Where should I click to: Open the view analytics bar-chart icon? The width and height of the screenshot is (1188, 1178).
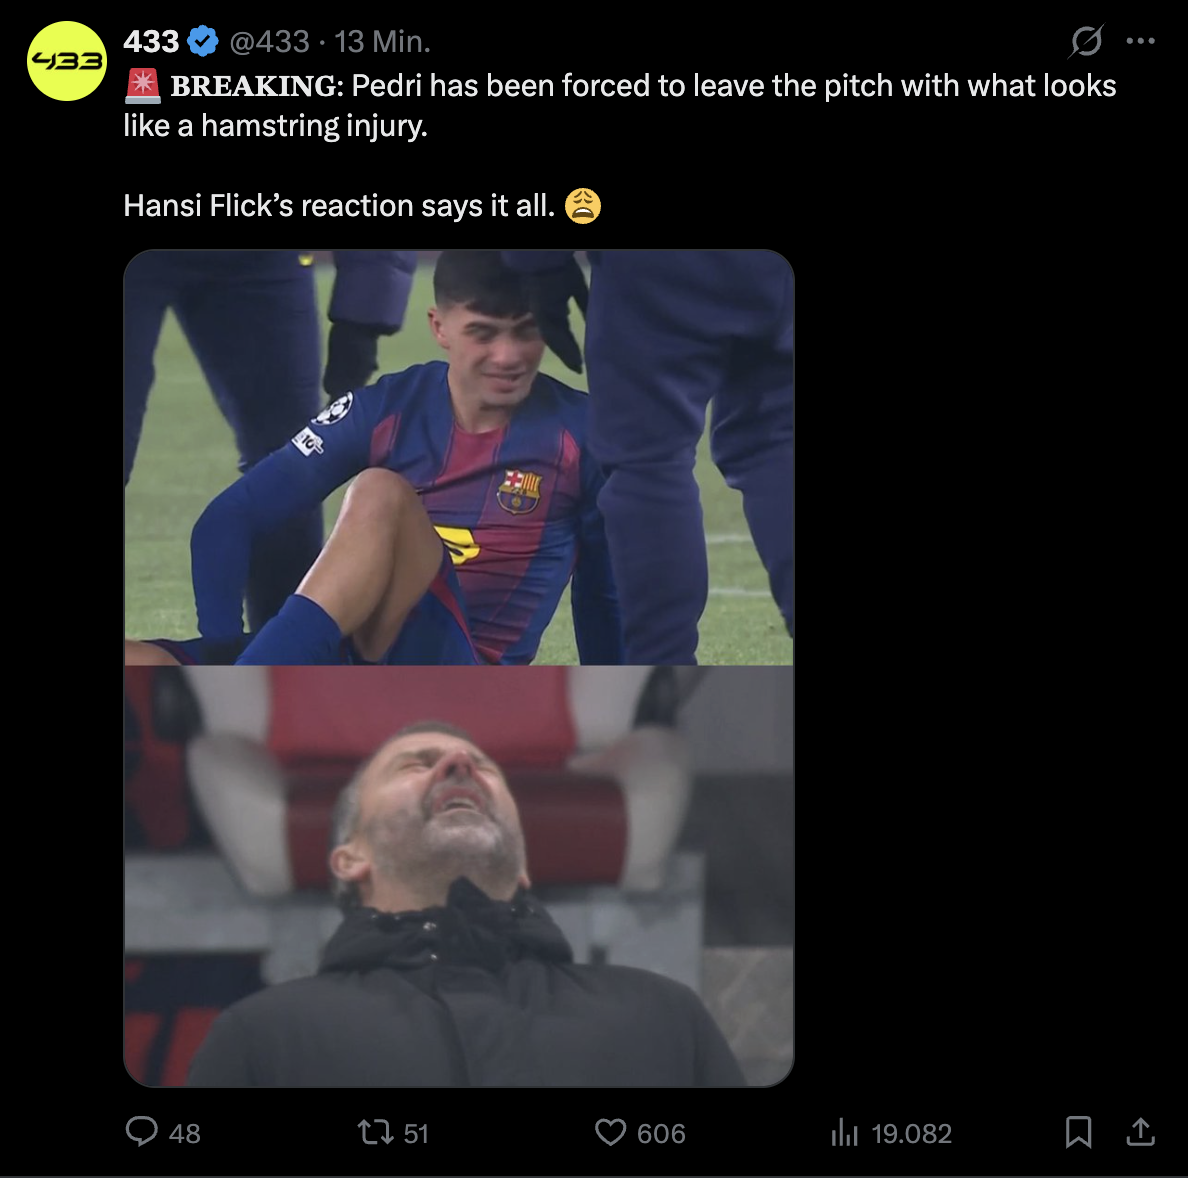pos(844,1132)
